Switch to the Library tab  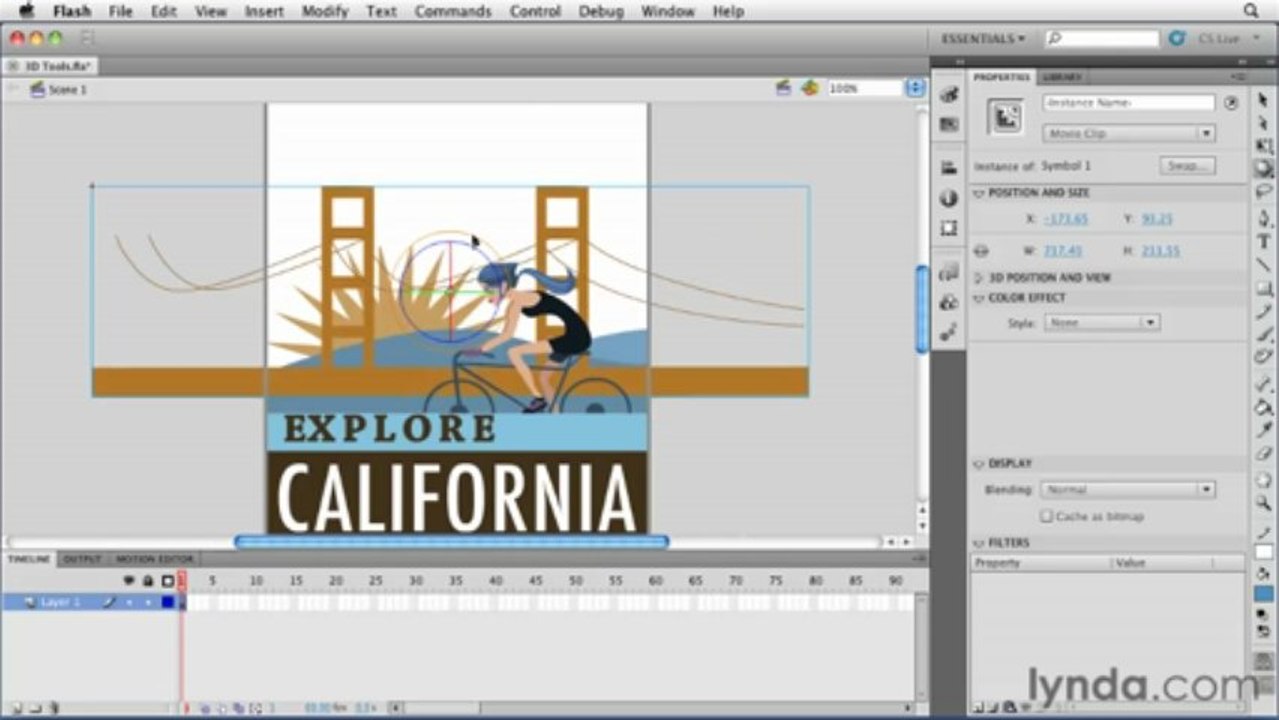pyautogui.click(x=1061, y=77)
